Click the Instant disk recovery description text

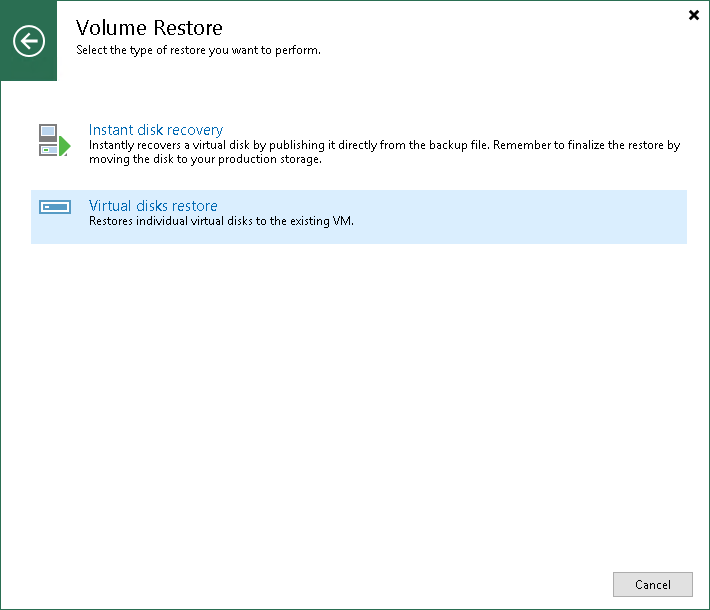[384, 152]
